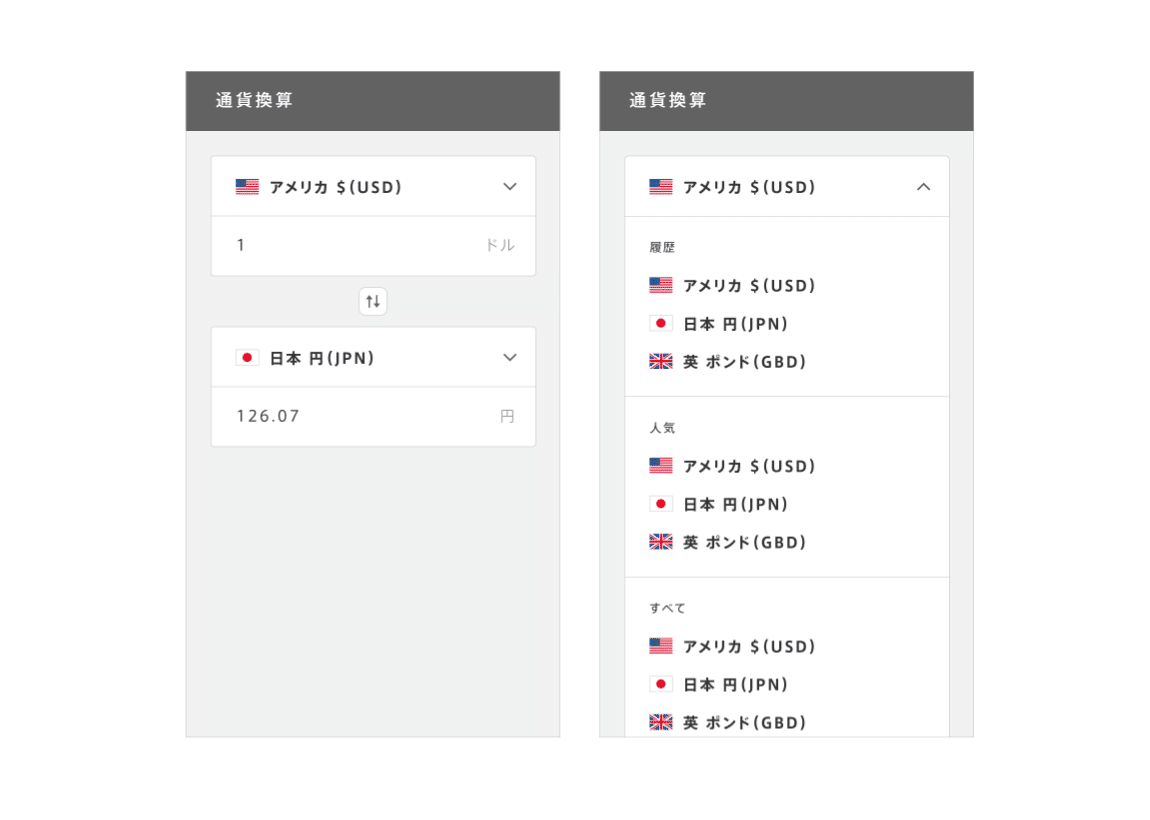Click the UK flag icon under 履歴
The image size is (1150, 820).
click(x=661, y=362)
